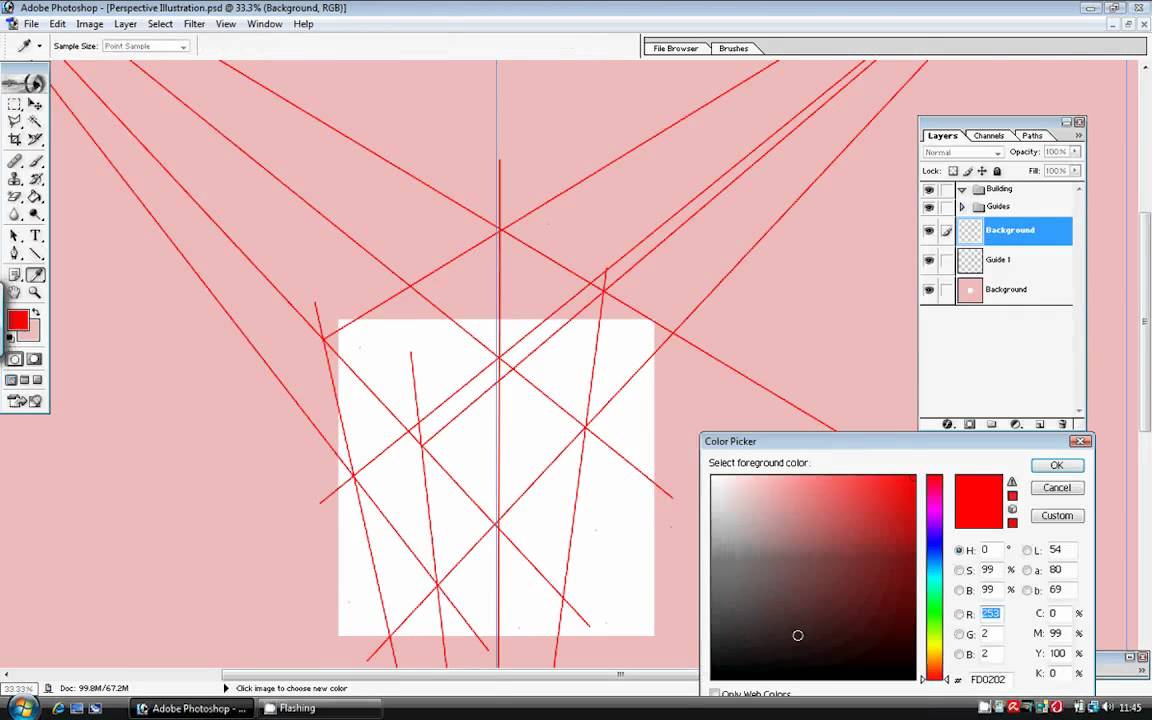The width and height of the screenshot is (1152, 720).
Task: Select the Type tool
Action: (x=35, y=236)
